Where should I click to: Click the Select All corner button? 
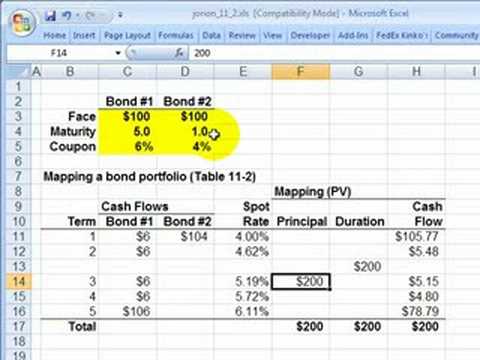[x=19, y=72]
